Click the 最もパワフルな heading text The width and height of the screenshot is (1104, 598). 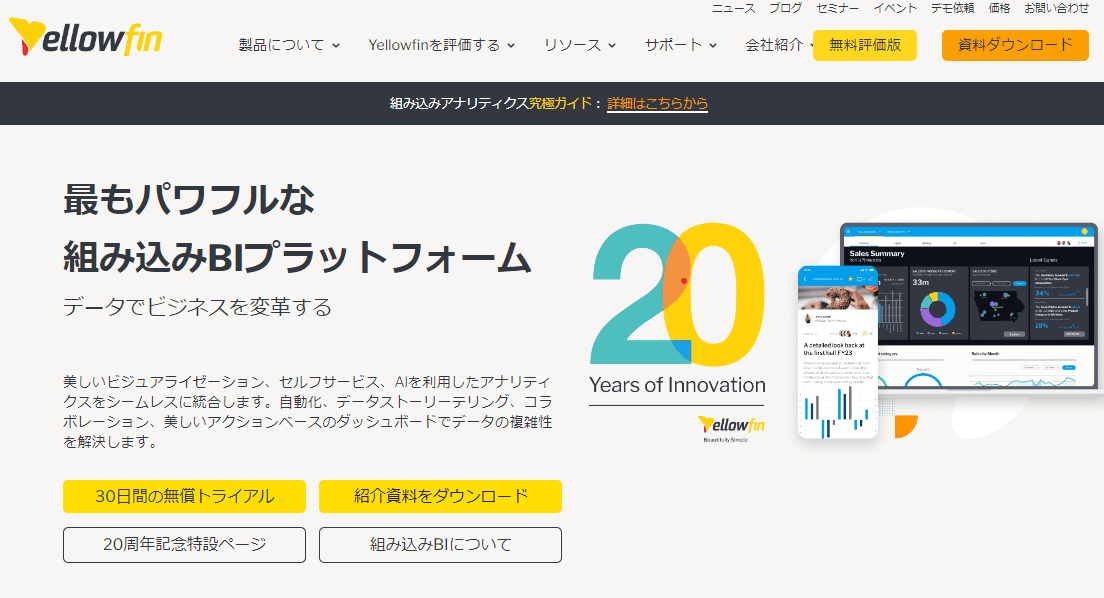[189, 199]
